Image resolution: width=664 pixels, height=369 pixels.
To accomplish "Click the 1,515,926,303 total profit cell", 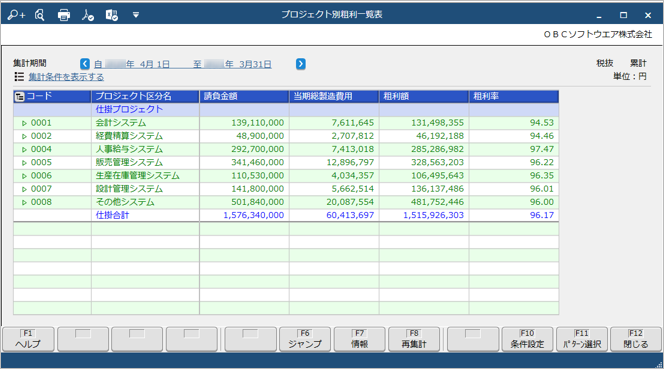I will (424, 215).
